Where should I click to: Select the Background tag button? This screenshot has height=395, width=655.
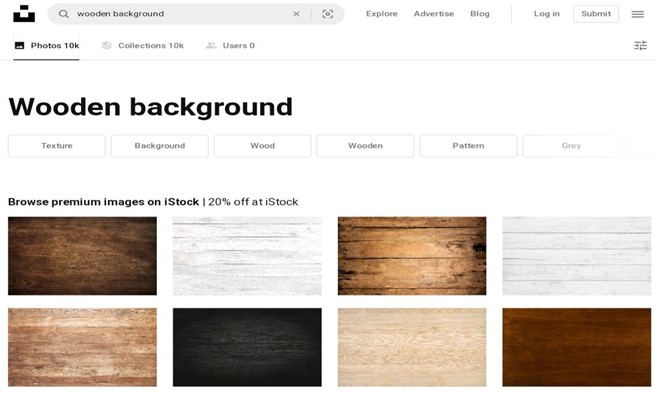[160, 146]
